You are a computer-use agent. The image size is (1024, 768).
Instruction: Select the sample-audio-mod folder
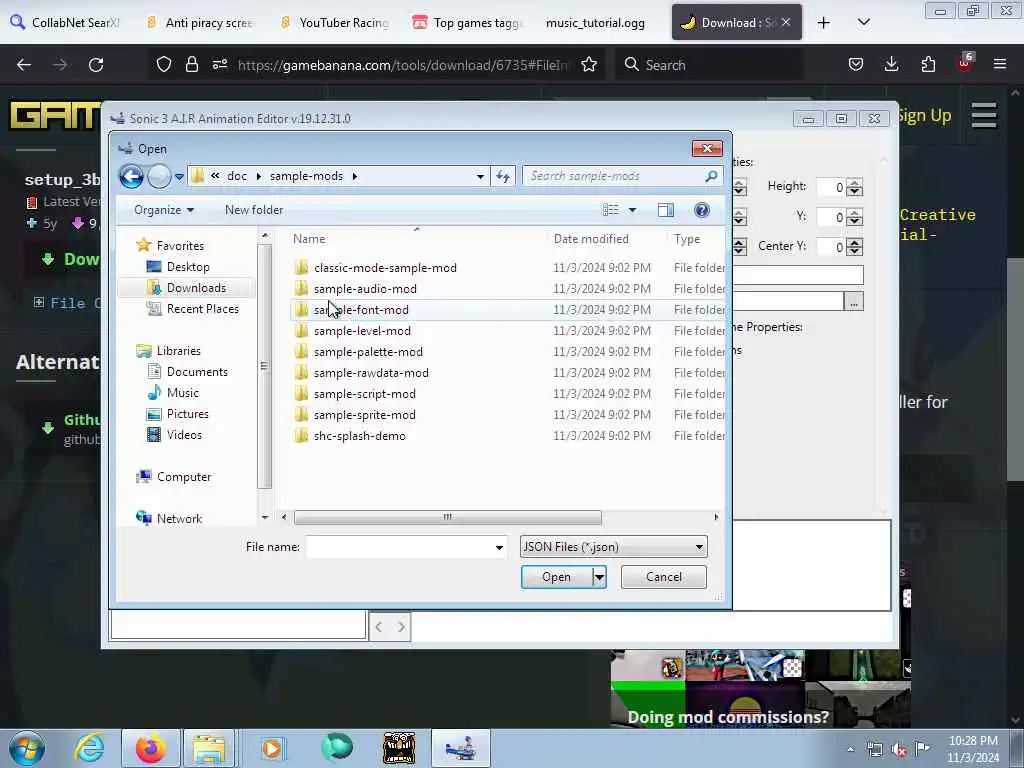(x=365, y=289)
